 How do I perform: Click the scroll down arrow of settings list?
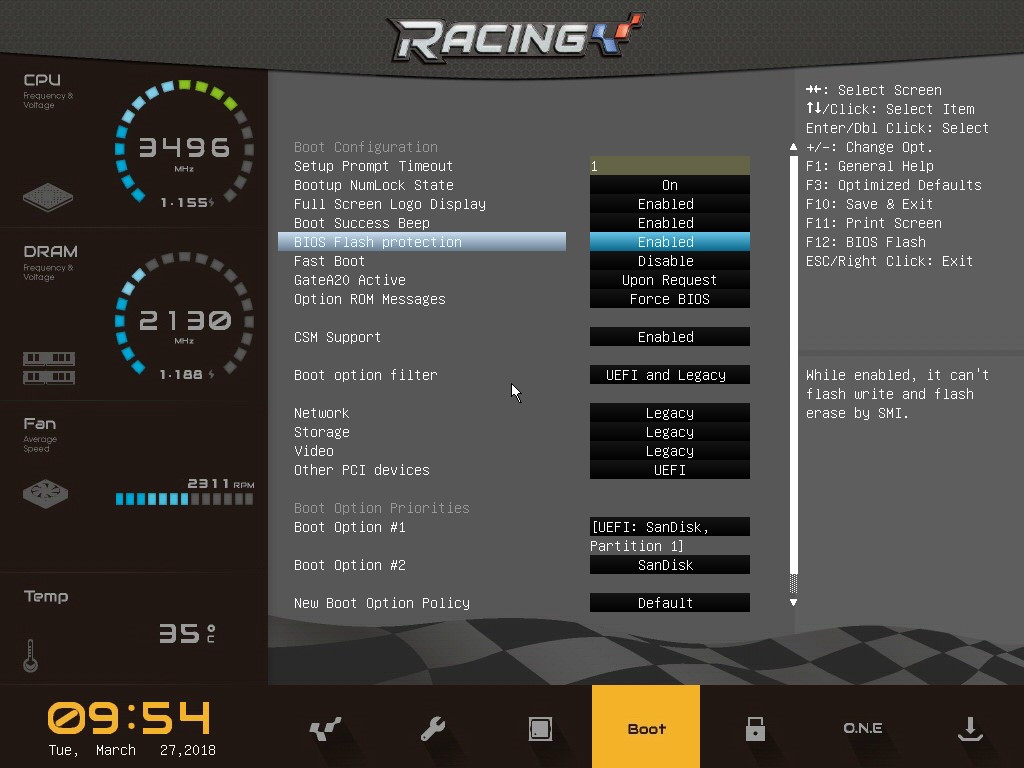794,602
